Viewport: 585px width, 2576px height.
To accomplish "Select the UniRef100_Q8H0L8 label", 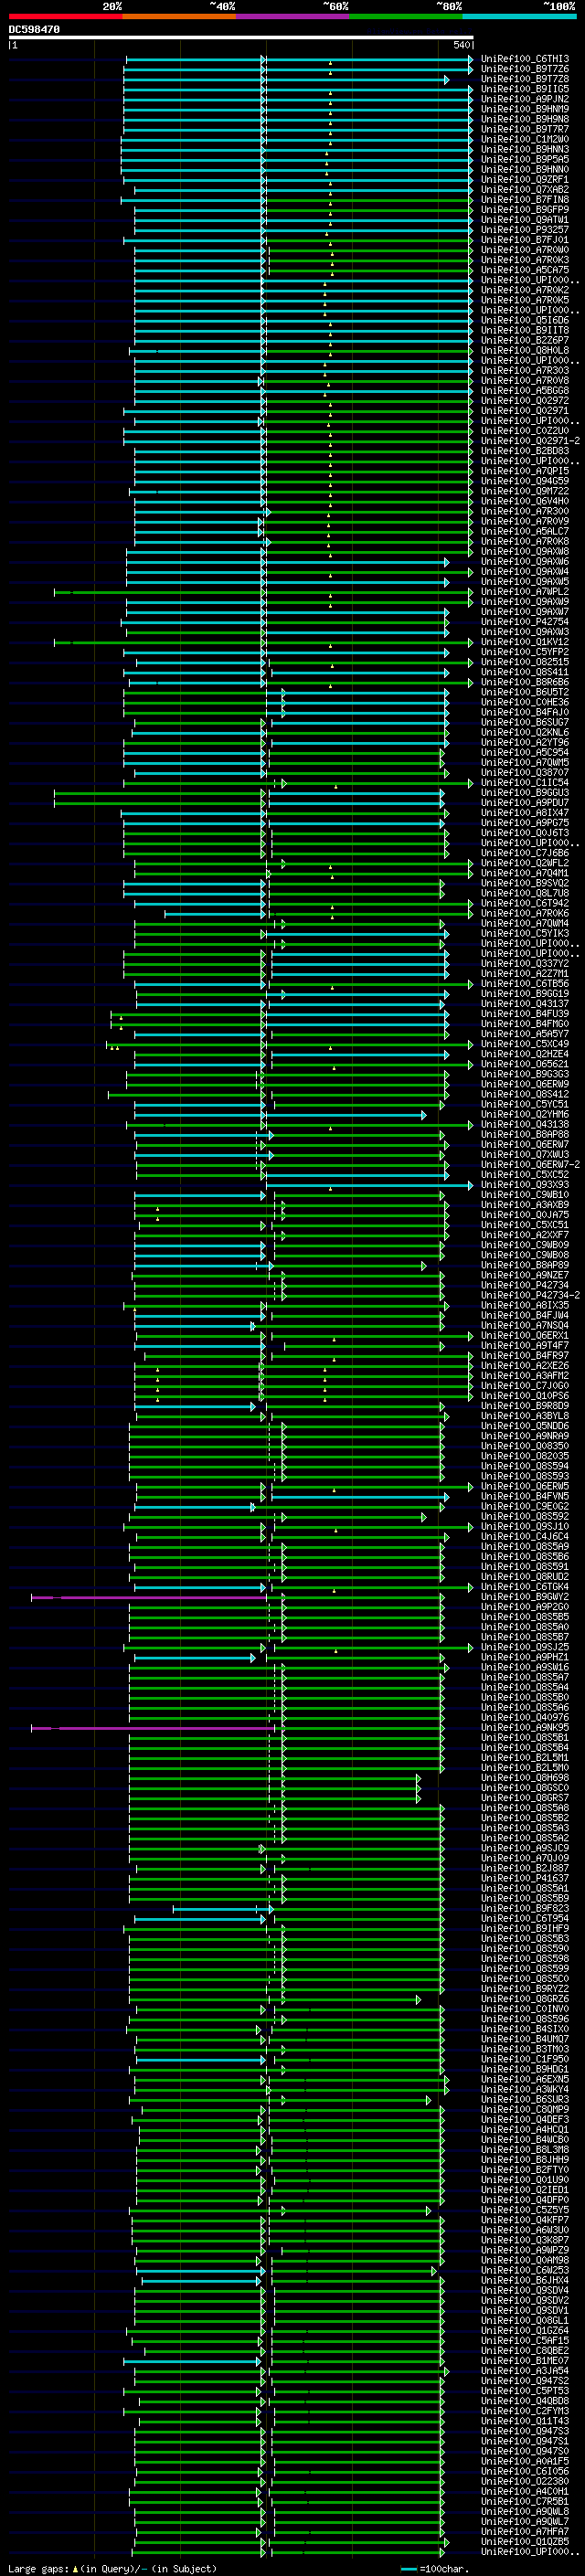I will (x=525, y=350).
